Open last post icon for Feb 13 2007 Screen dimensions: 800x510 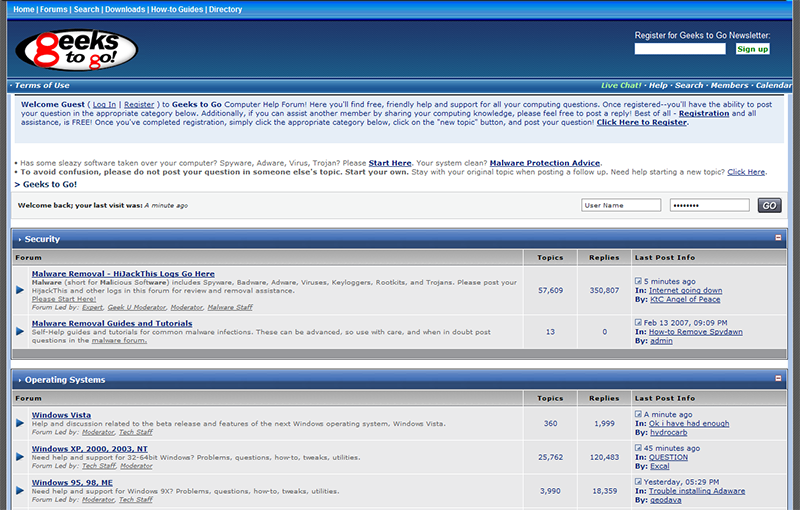(x=638, y=322)
